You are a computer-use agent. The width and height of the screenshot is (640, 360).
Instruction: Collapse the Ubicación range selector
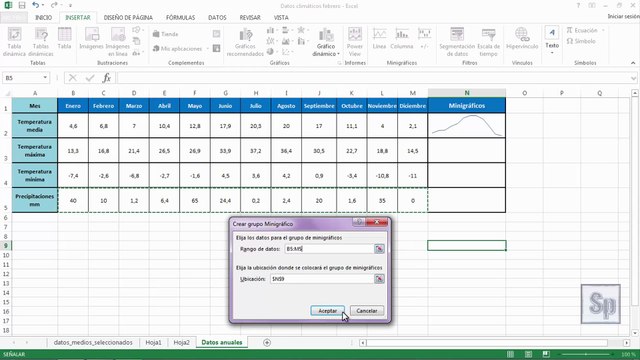coord(379,279)
